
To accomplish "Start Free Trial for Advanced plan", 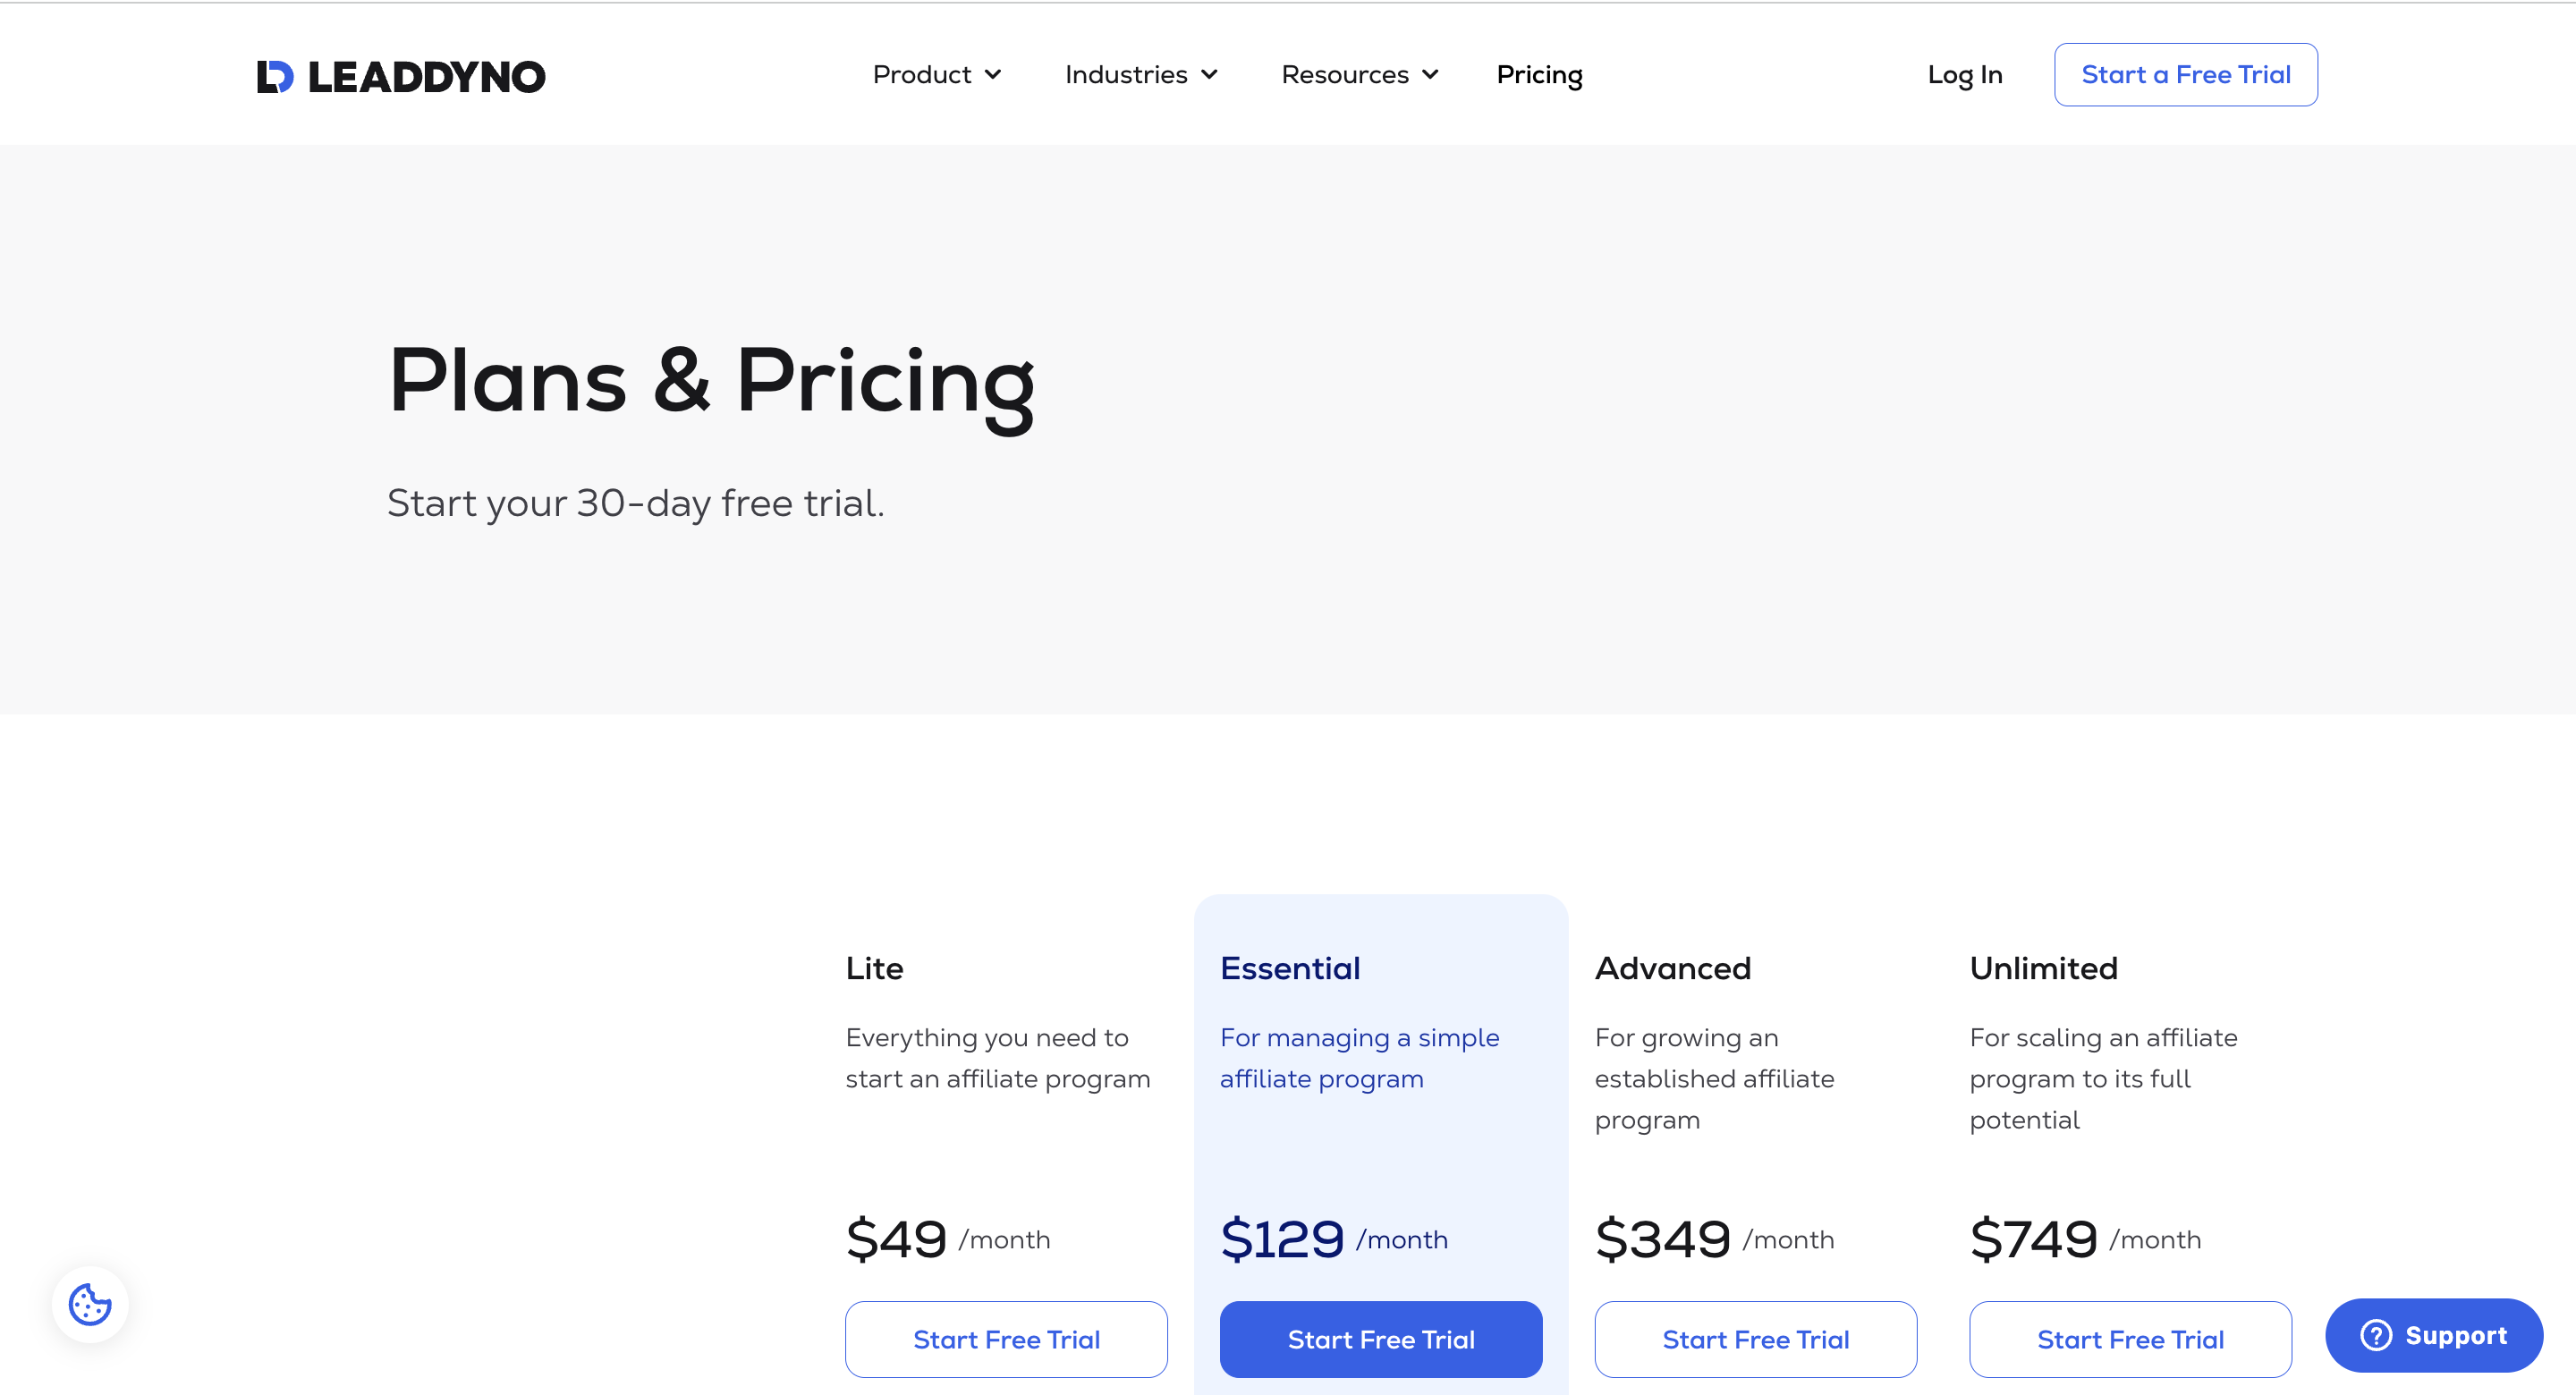I will coord(1755,1339).
